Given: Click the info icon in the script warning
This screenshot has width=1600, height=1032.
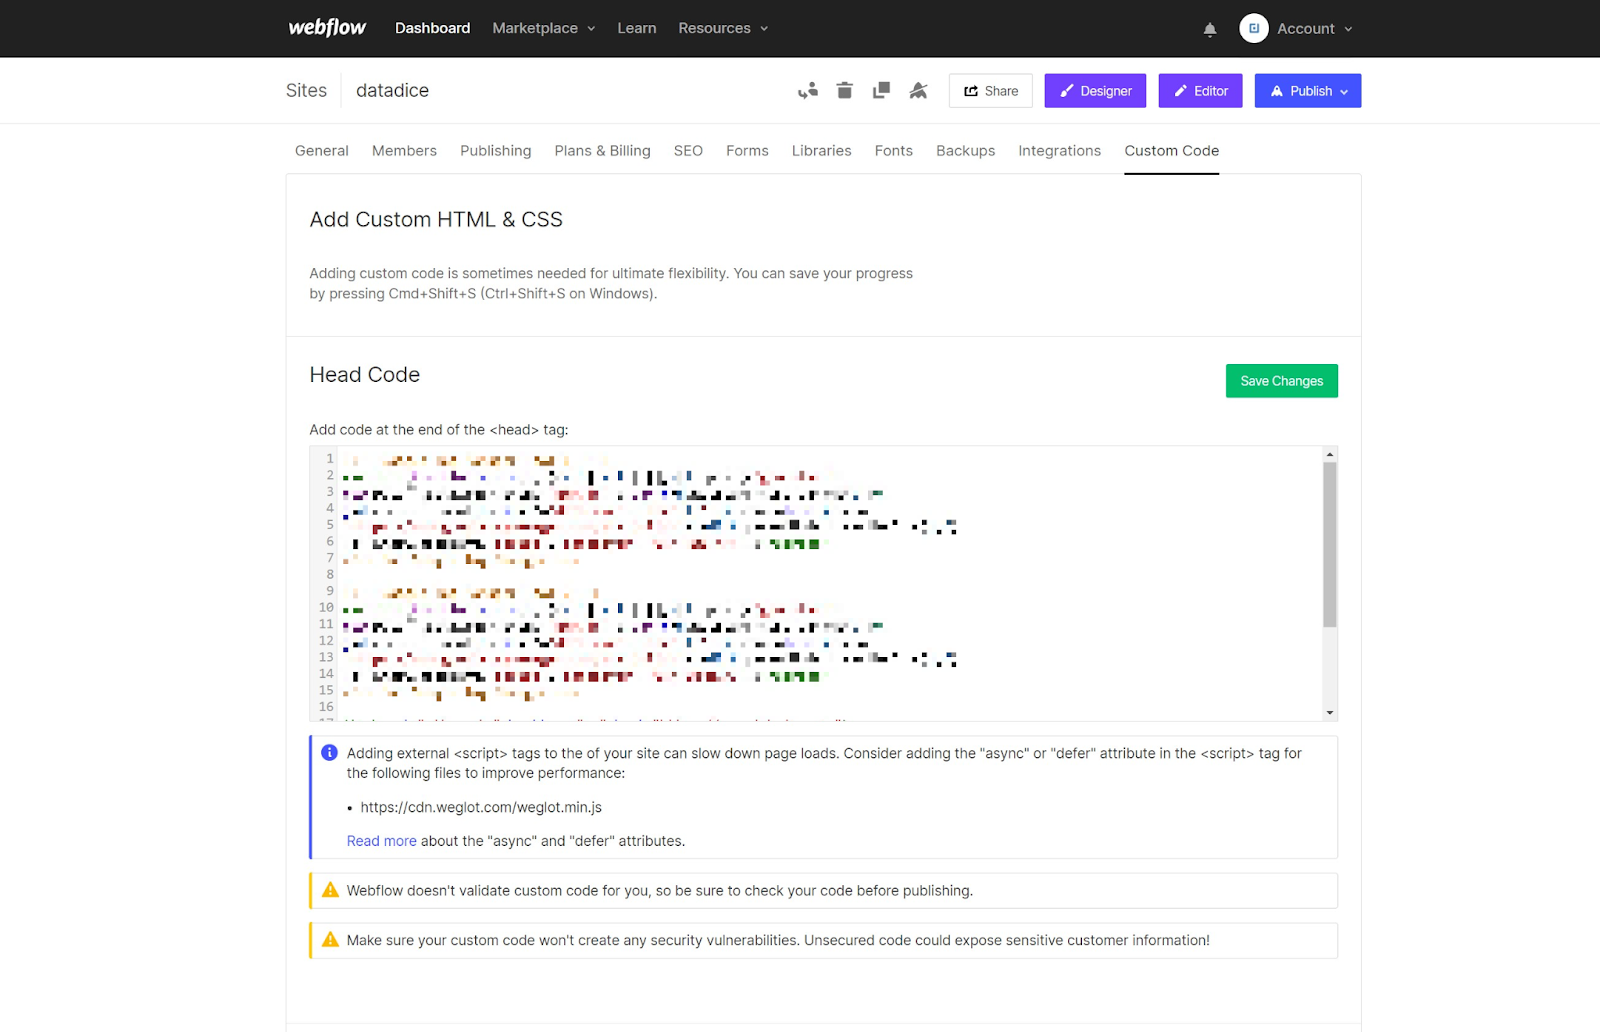Looking at the screenshot, I should pos(329,752).
